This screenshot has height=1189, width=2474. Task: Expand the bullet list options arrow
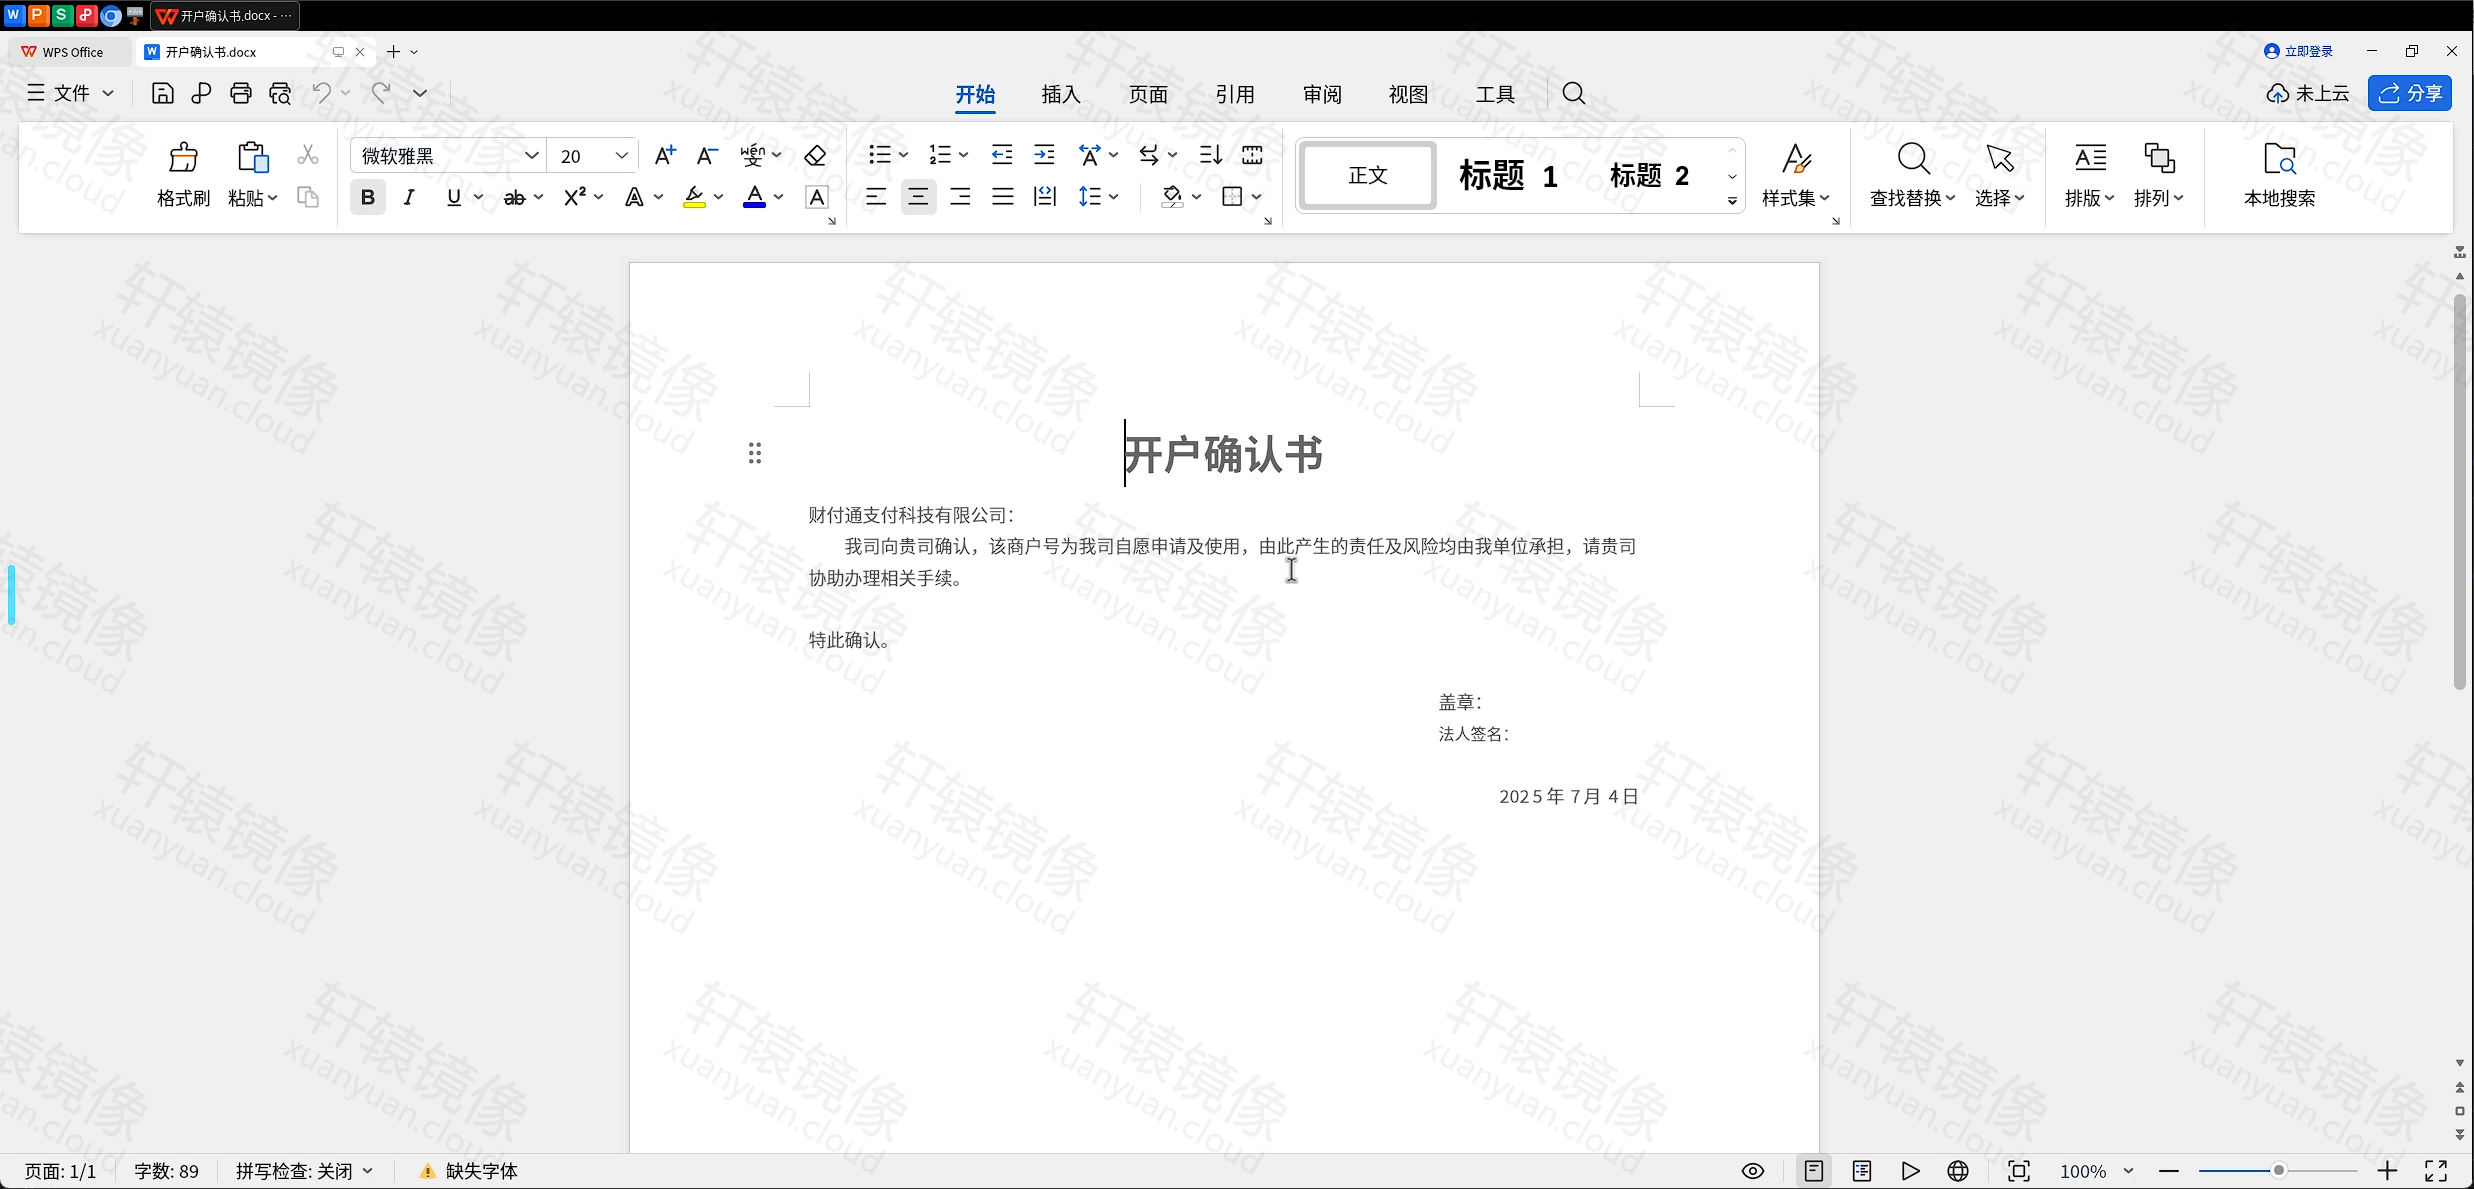[903, 155]
